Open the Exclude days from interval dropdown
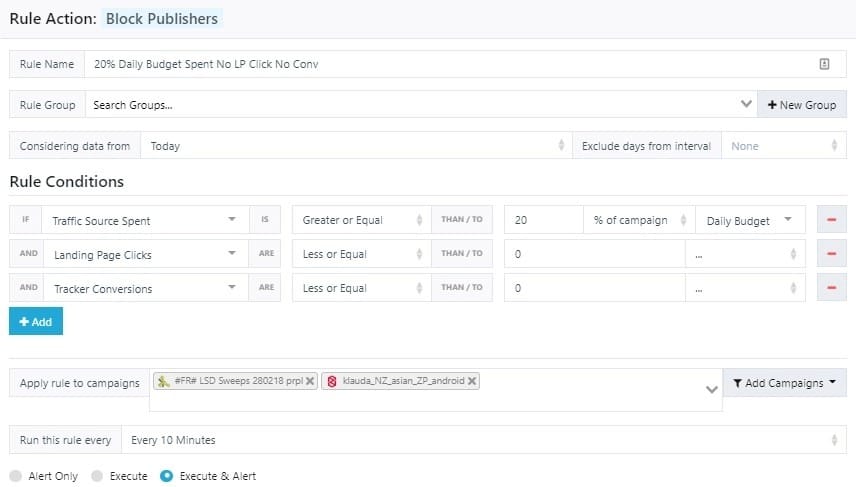The width and height of the screenshot is (856, 487). (x=783, y=146)
